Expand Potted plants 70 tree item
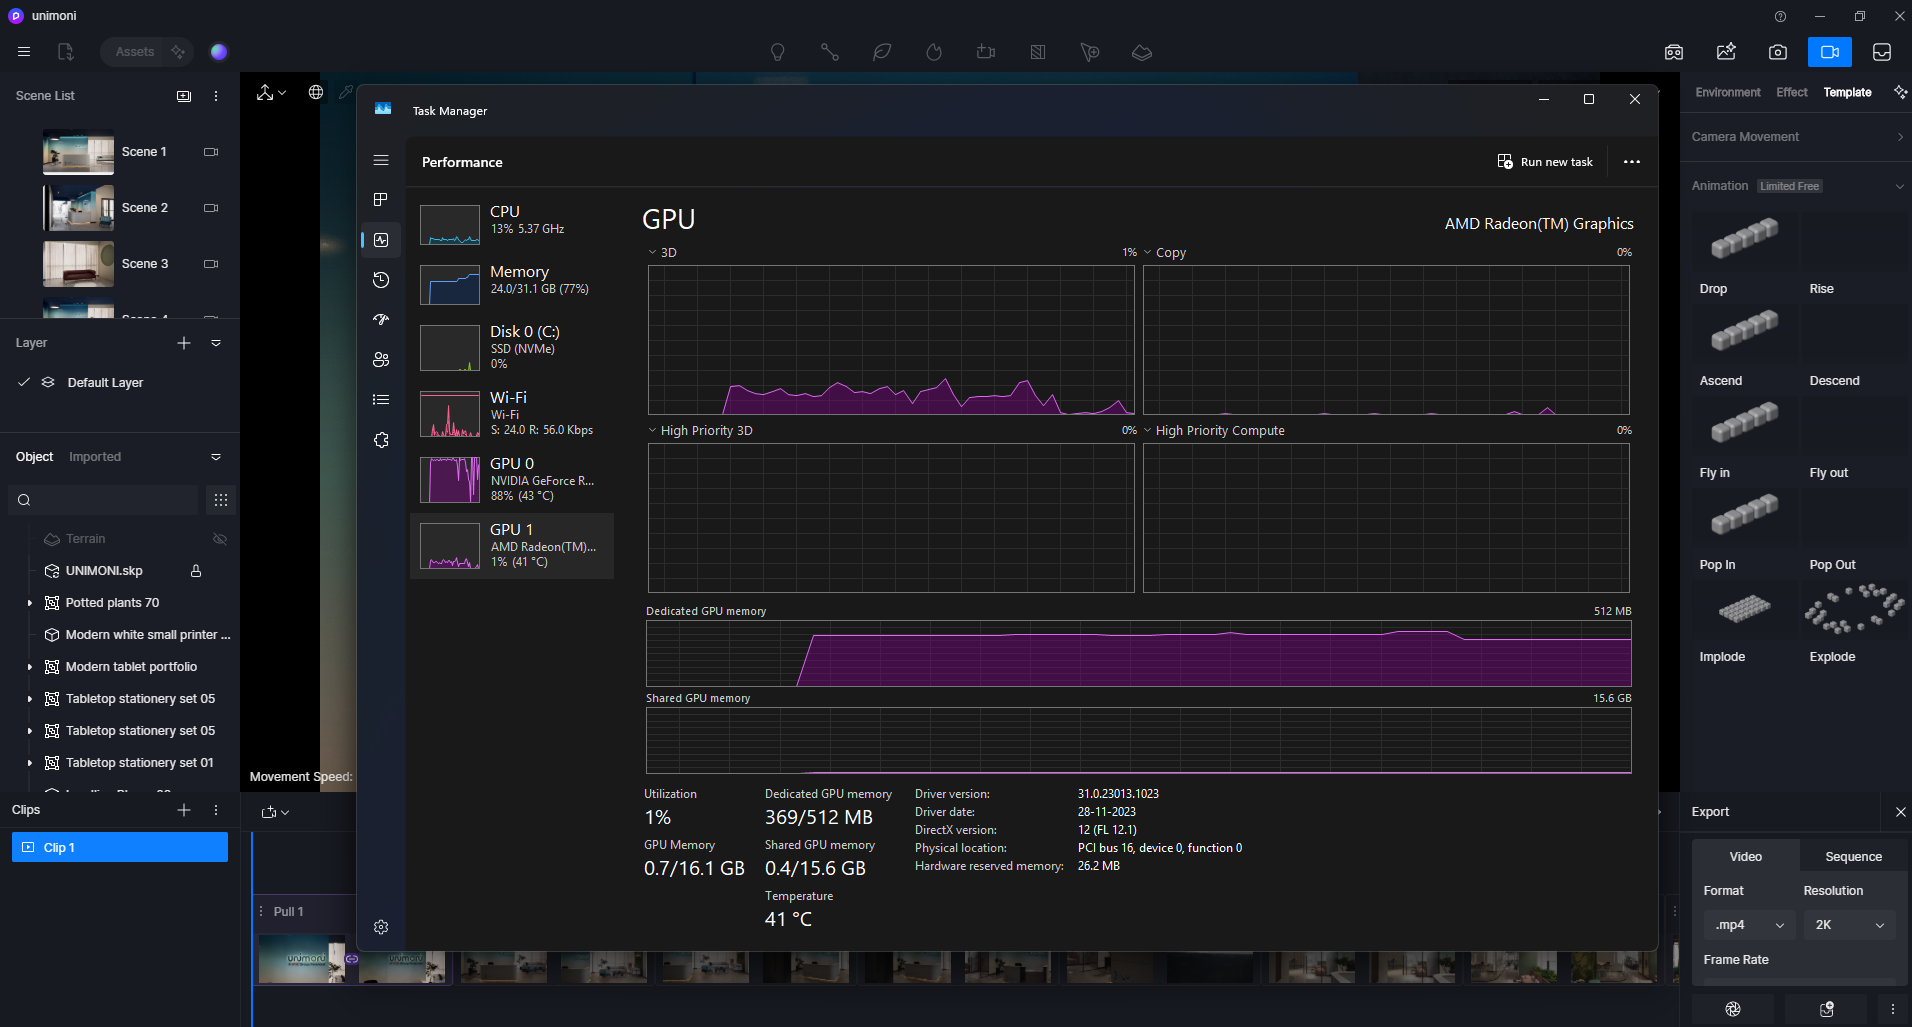 [x=30, y=603]
